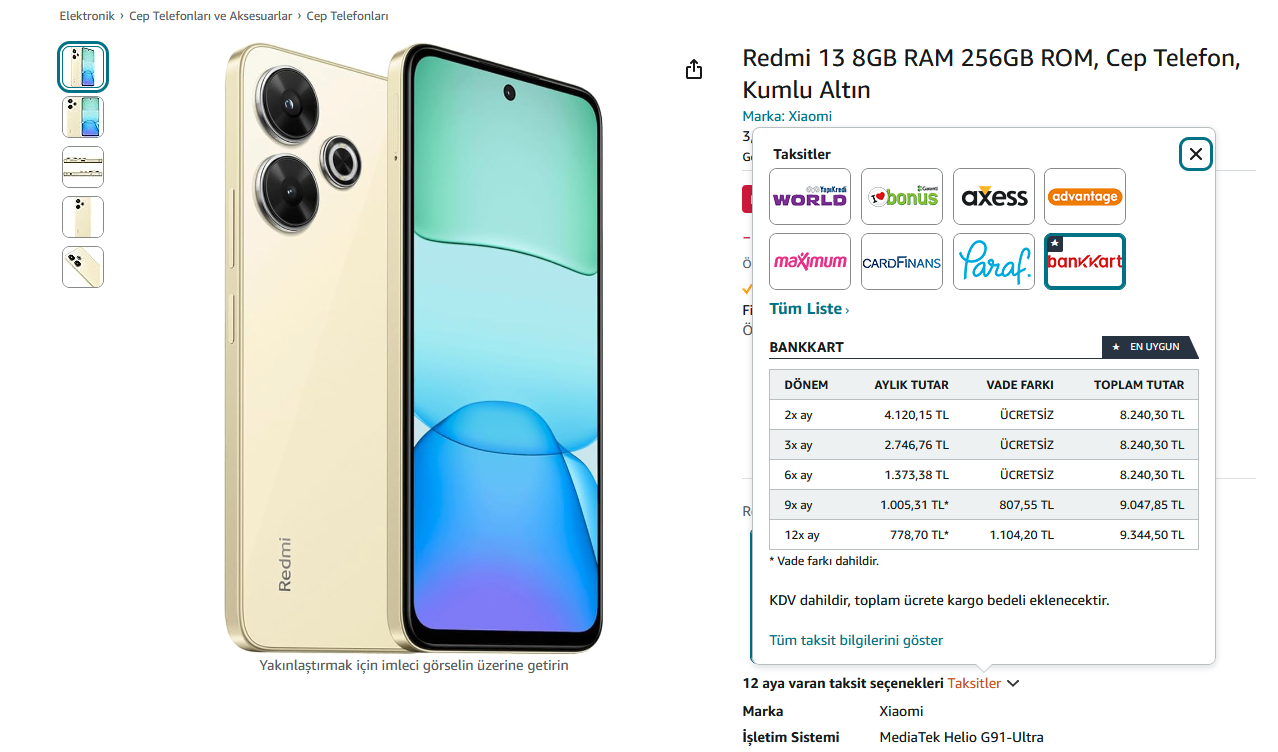Pick the Advantage card icon
This screenshot has height=752, width=1278.
1085,196
